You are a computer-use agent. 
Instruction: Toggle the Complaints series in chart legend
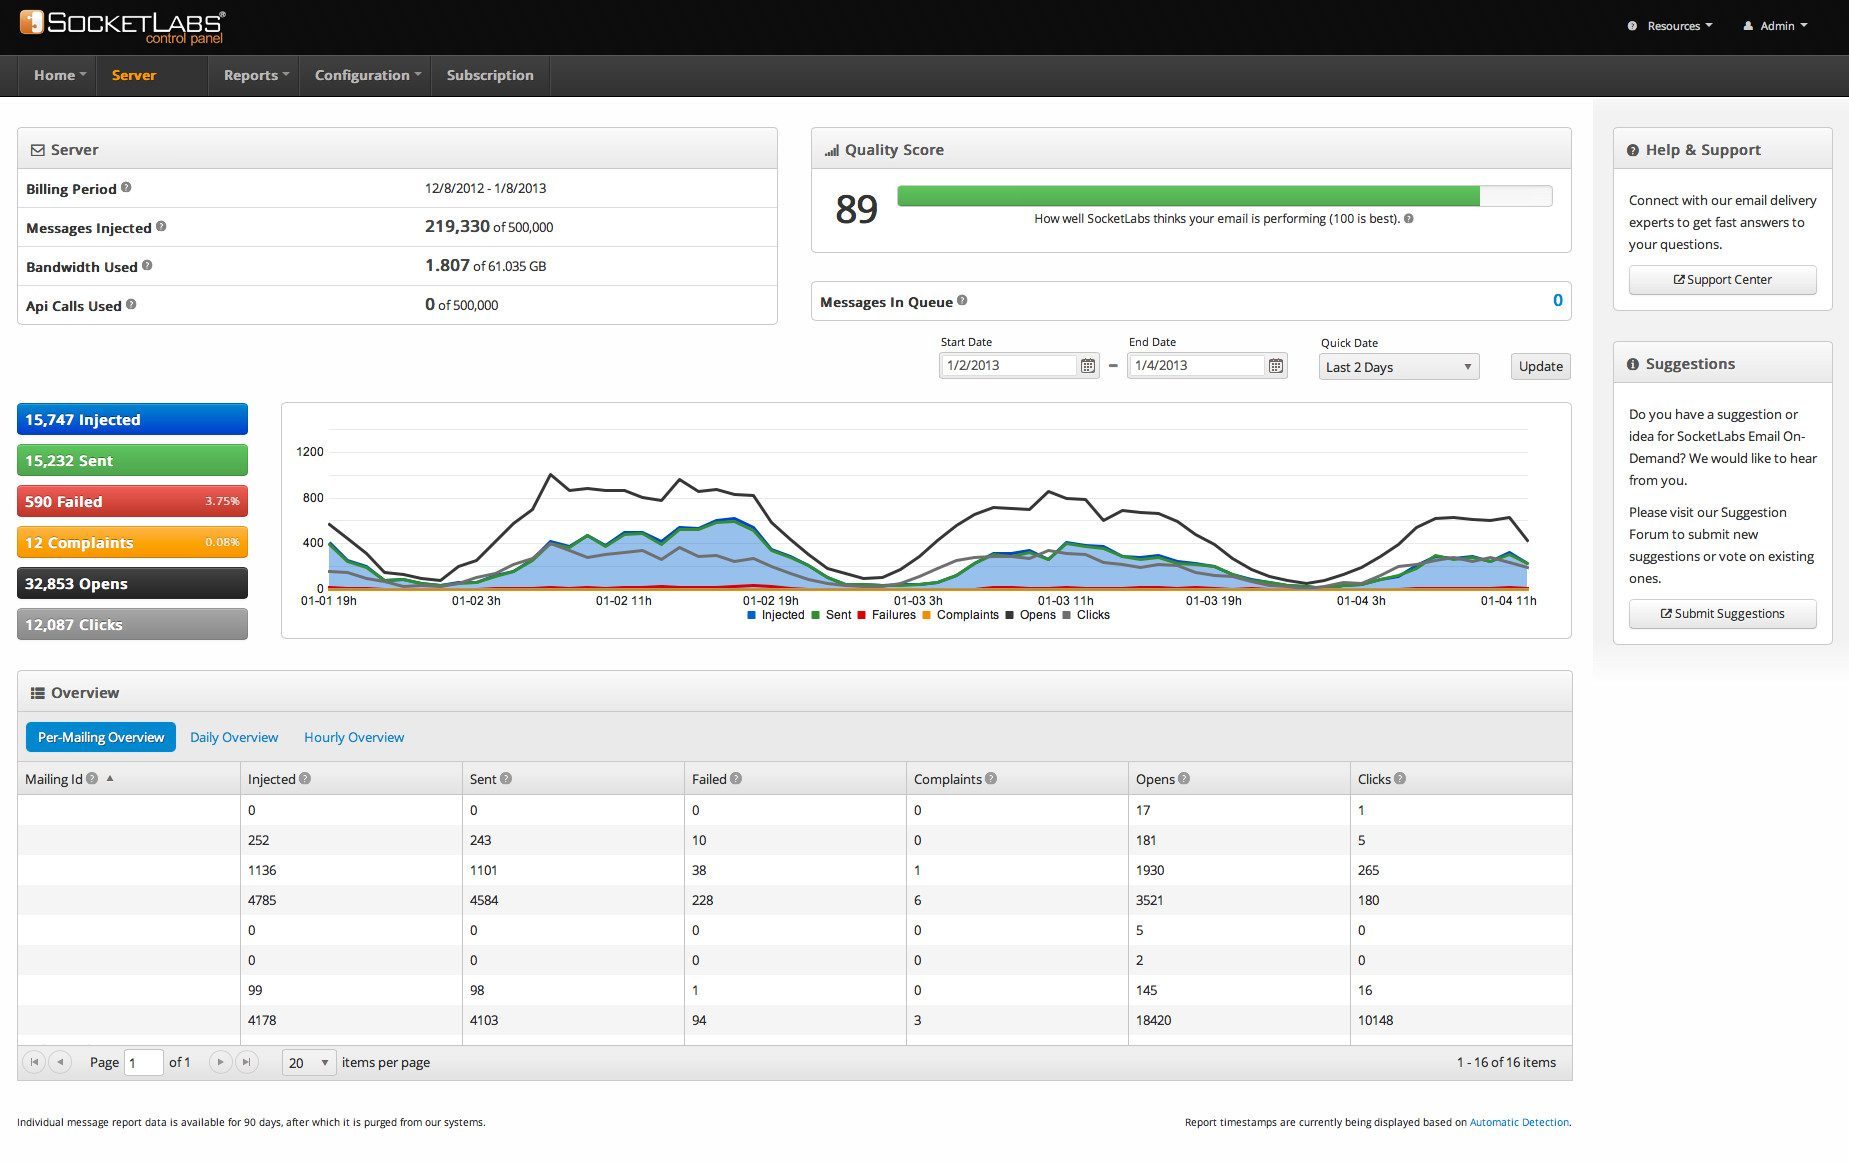point(960,615)
